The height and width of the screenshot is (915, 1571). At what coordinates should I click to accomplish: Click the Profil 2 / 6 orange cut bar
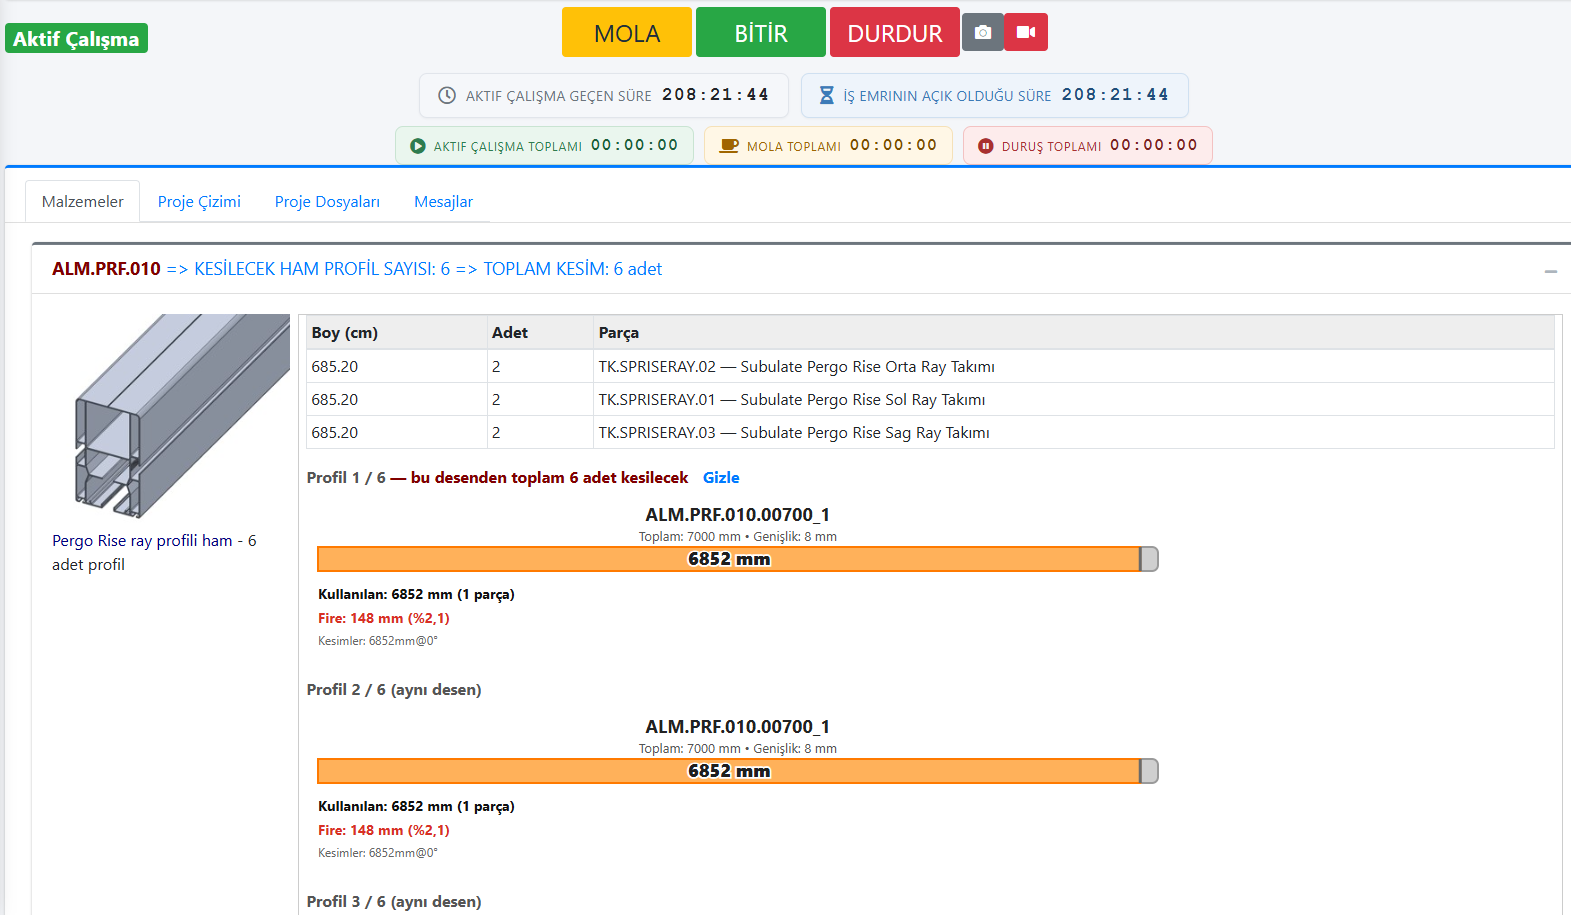pos(729,771)
